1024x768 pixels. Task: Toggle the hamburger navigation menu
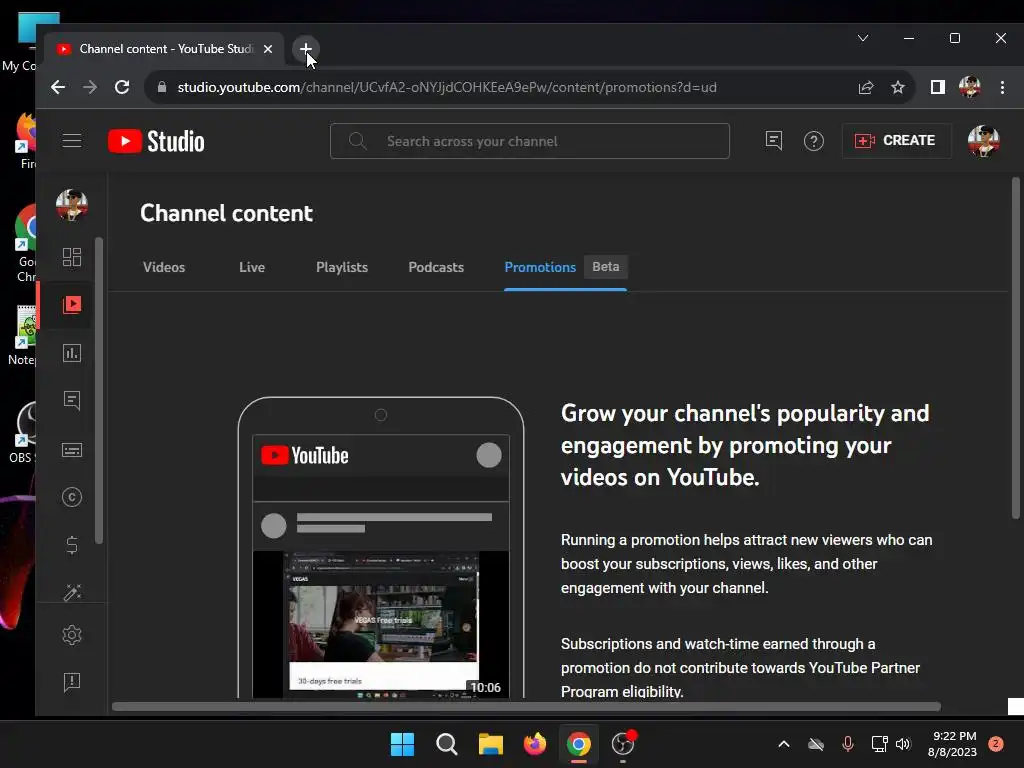(x=72, y=140)
